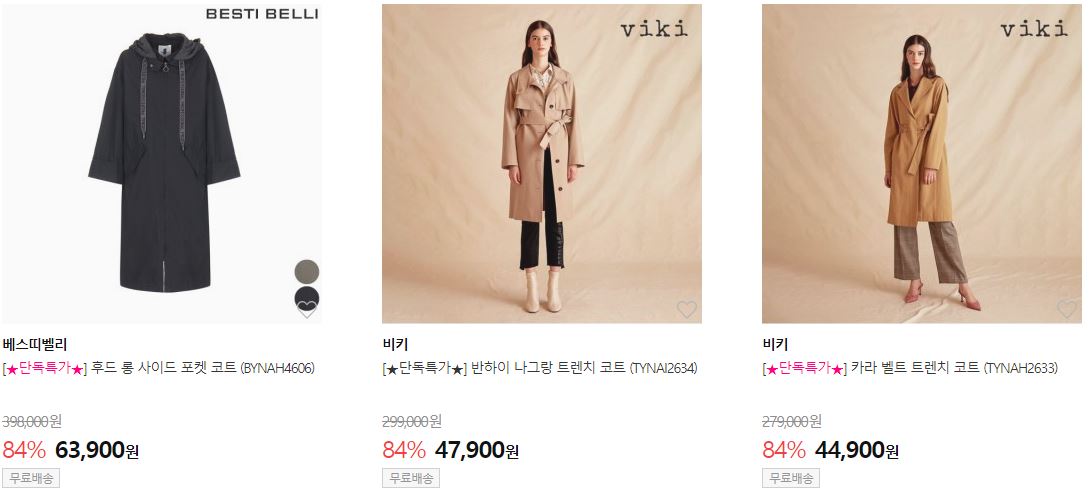Open the black hooded long coat image
The image size is (1089, 502).
pos(161,164)
